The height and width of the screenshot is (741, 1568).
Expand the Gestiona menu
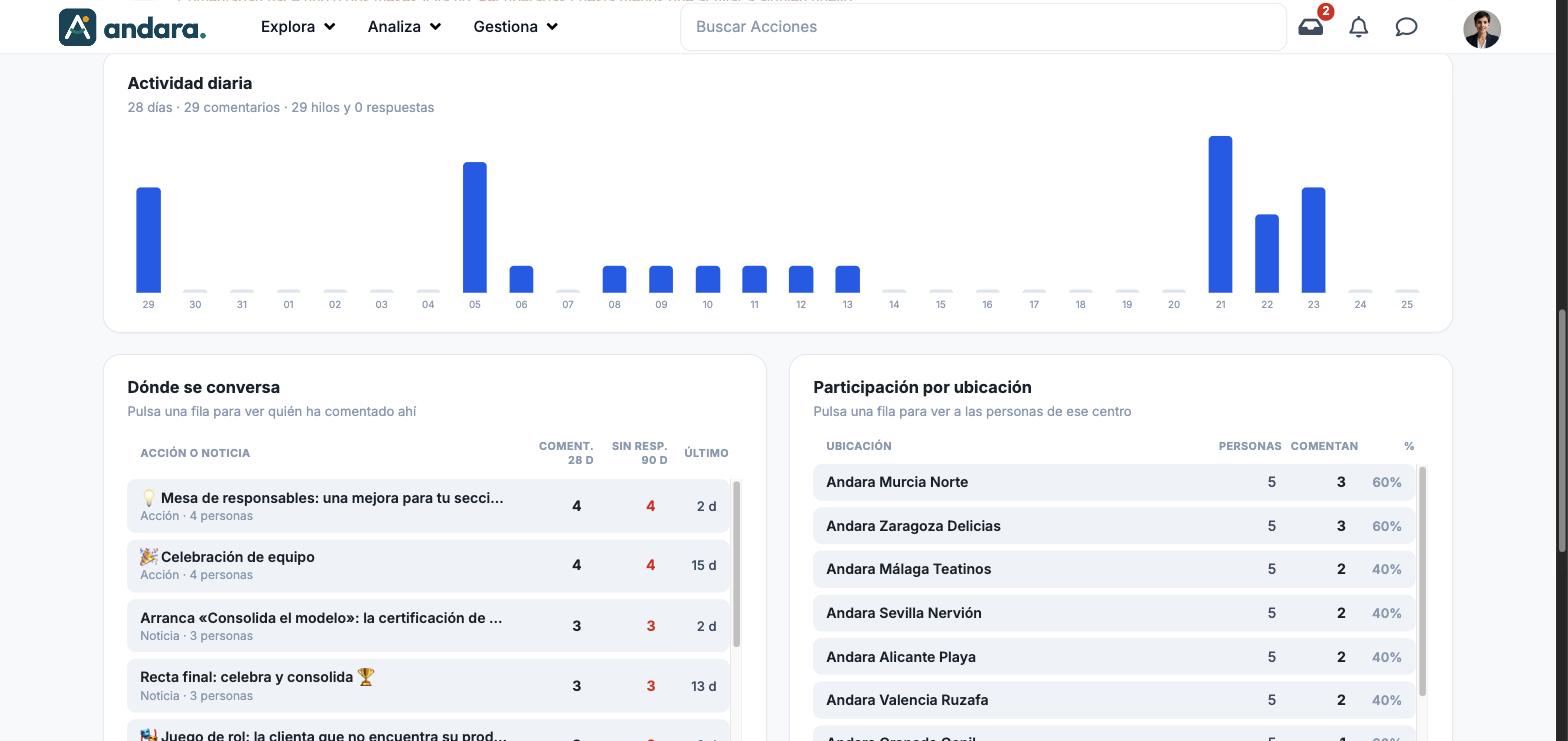pyautogui.click(x=516, y=27)
